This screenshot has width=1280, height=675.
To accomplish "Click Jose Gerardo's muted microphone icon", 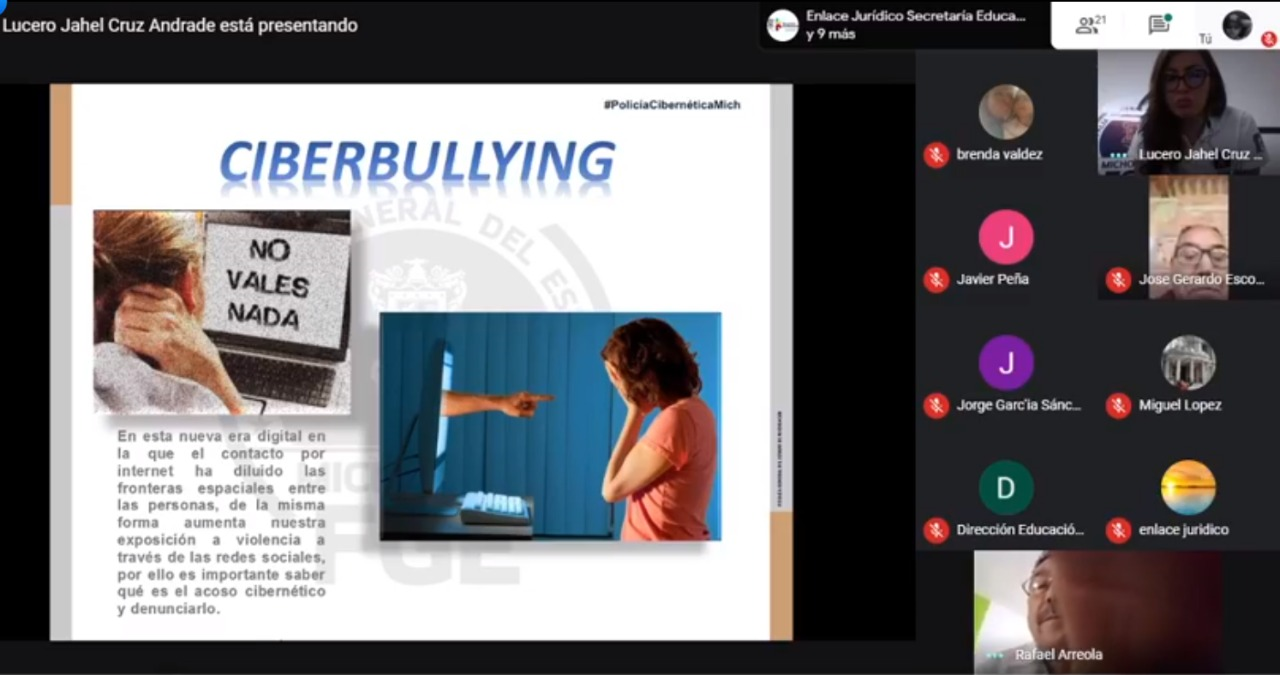I will (1118, 280).
